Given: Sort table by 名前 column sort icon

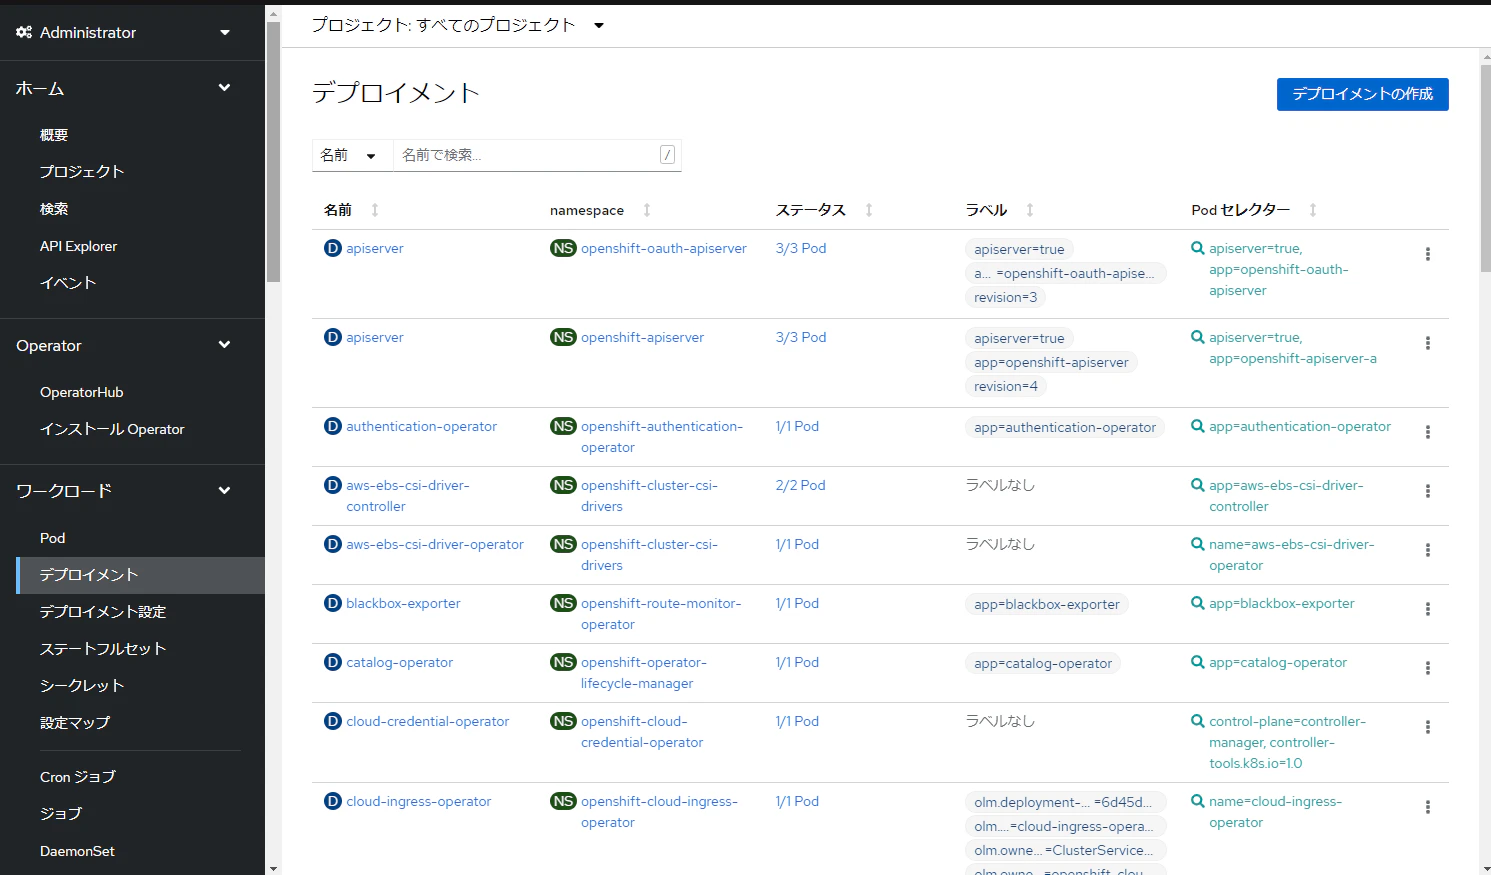Looking at the screenshot, I should (375, 210).
